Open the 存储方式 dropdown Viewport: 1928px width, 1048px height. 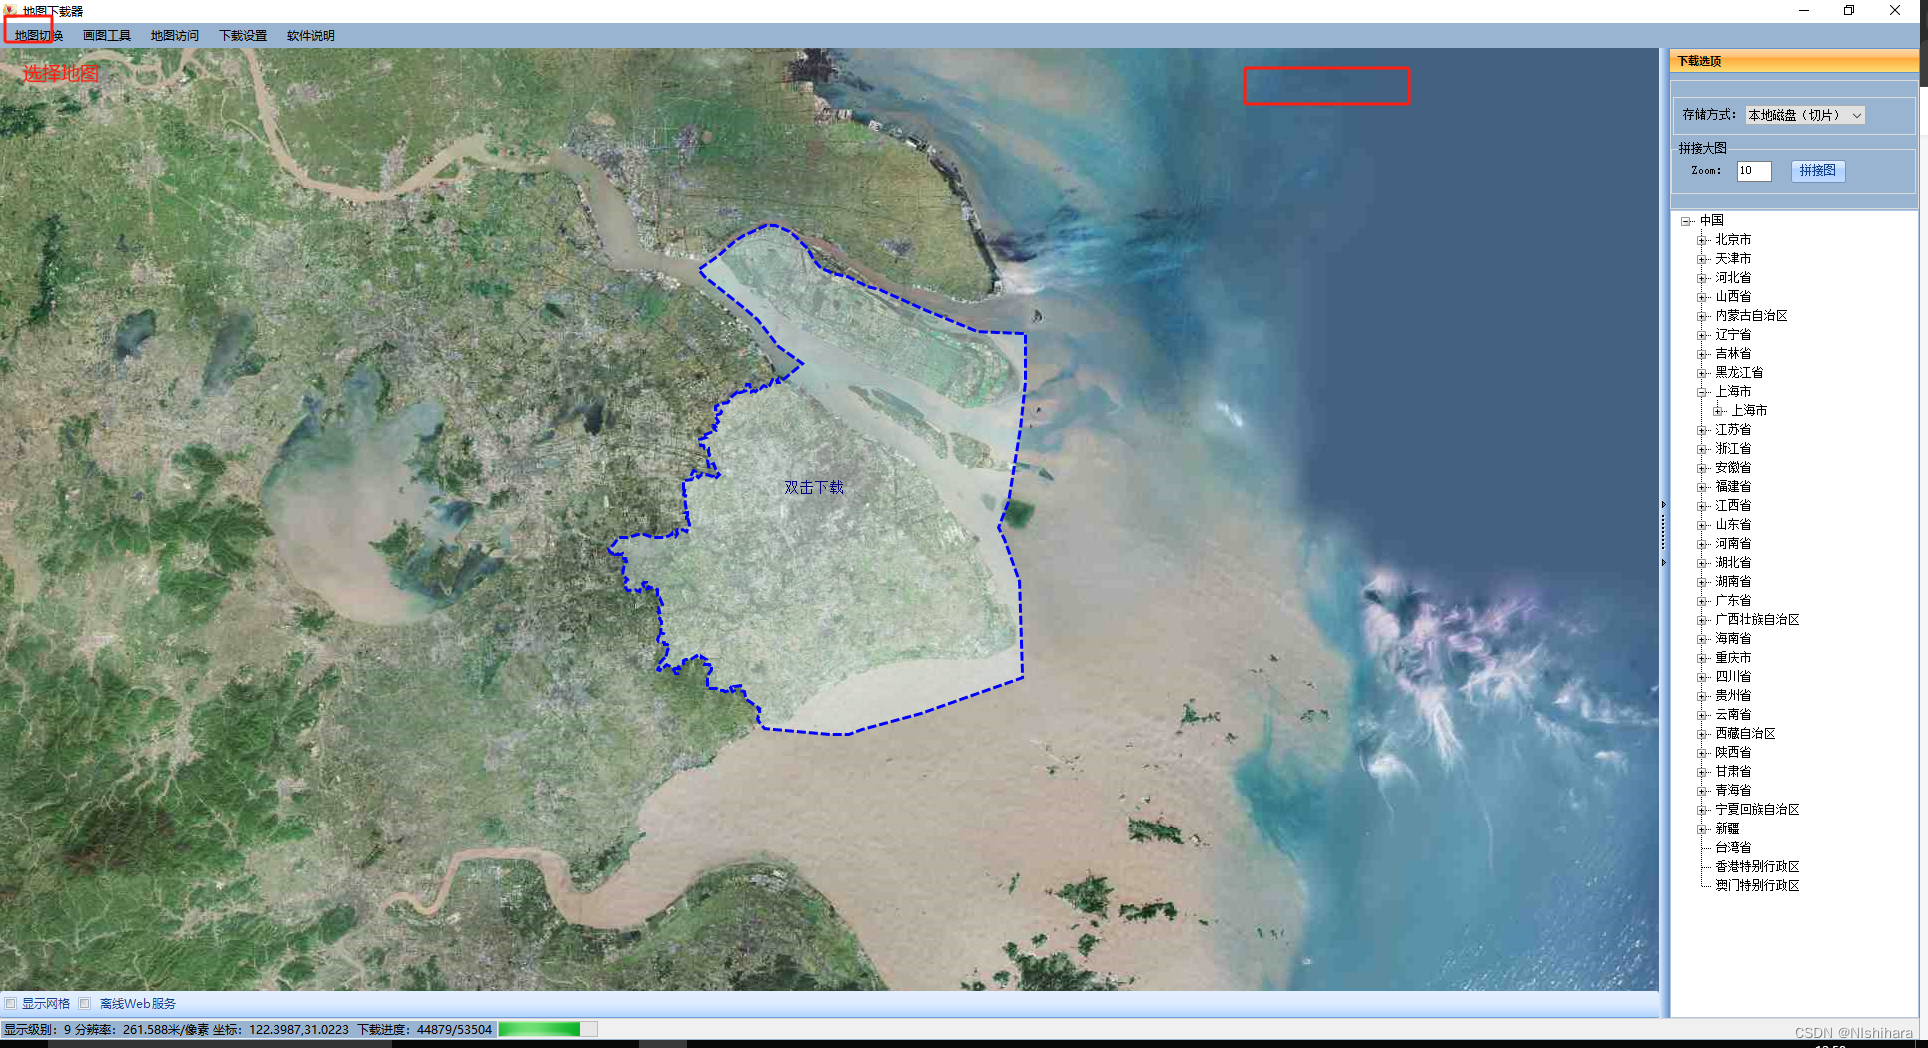(1805, 115)
